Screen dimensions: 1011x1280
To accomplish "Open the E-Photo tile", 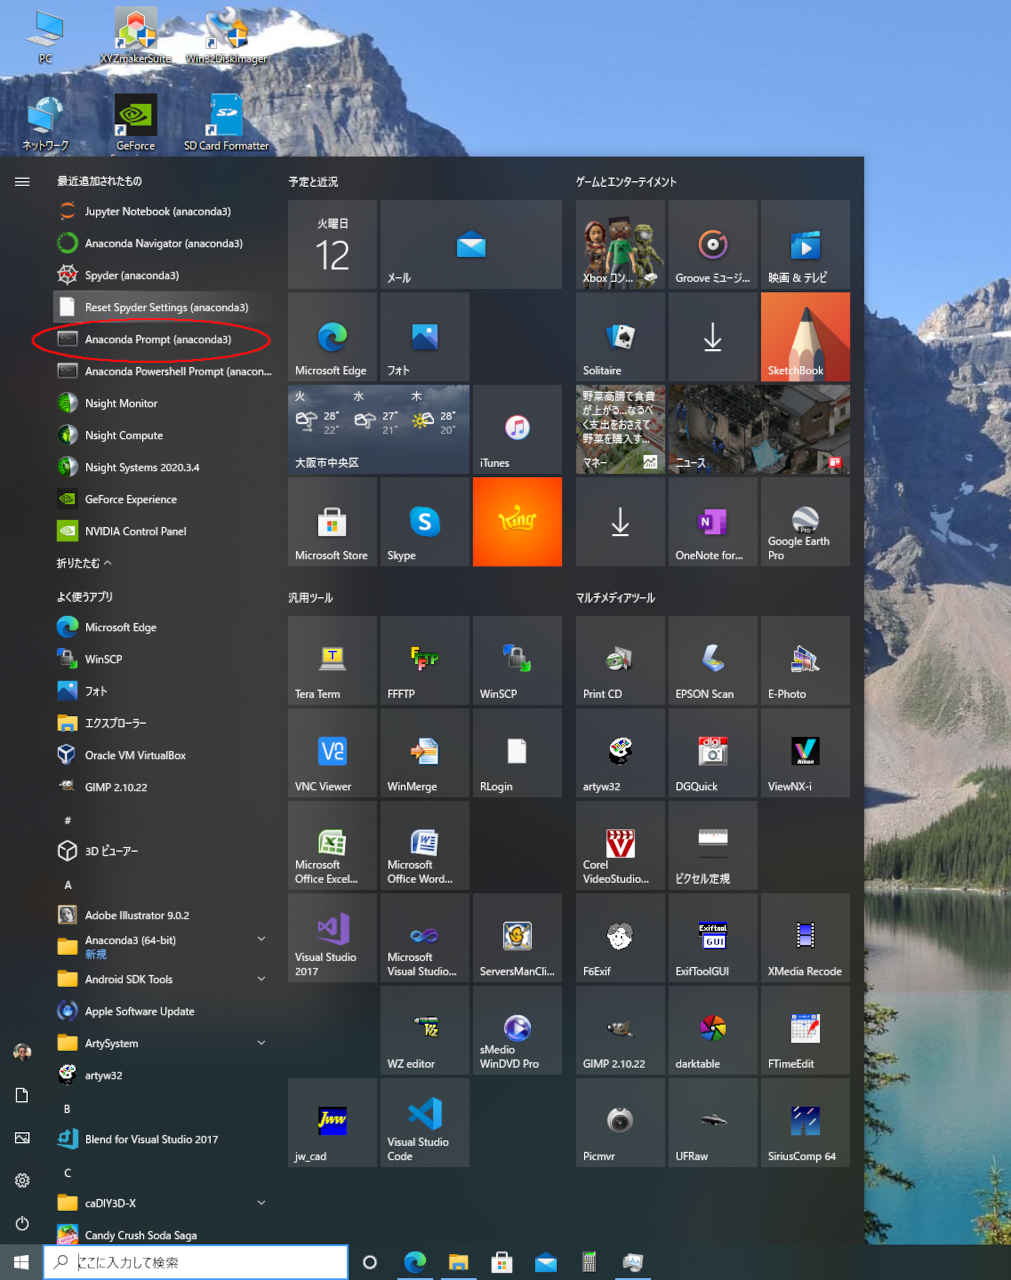I will (x=805, y=660).
